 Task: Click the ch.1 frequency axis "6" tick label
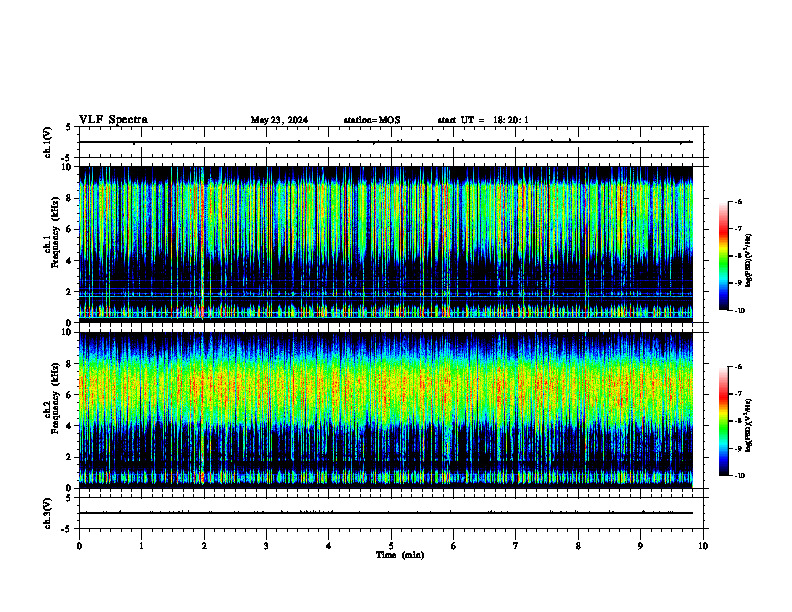point(70,229)
